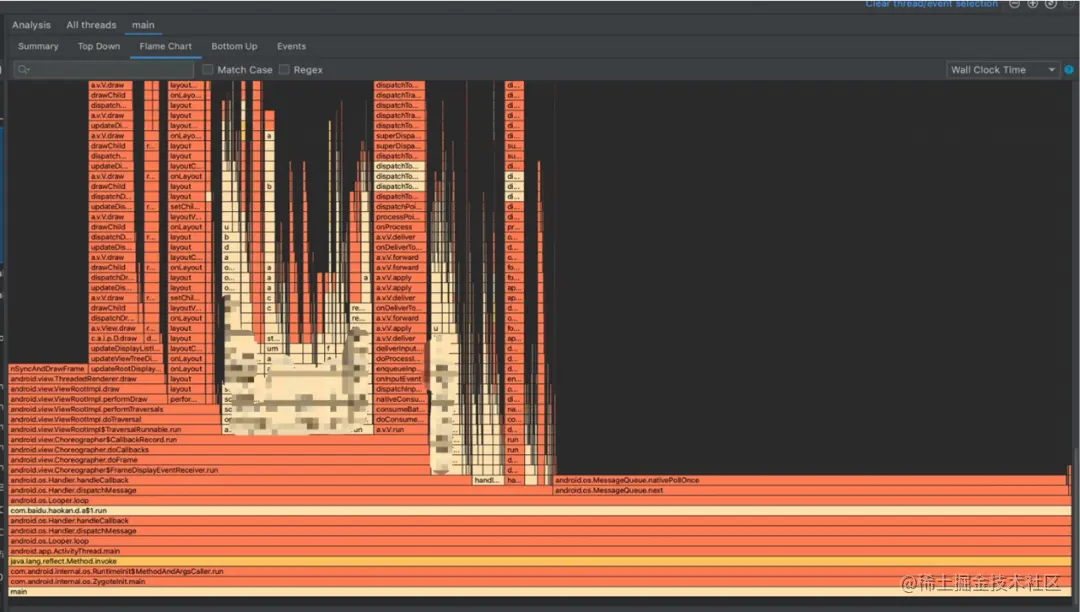Open the Events tab
1080x612 pixels.
291,46
